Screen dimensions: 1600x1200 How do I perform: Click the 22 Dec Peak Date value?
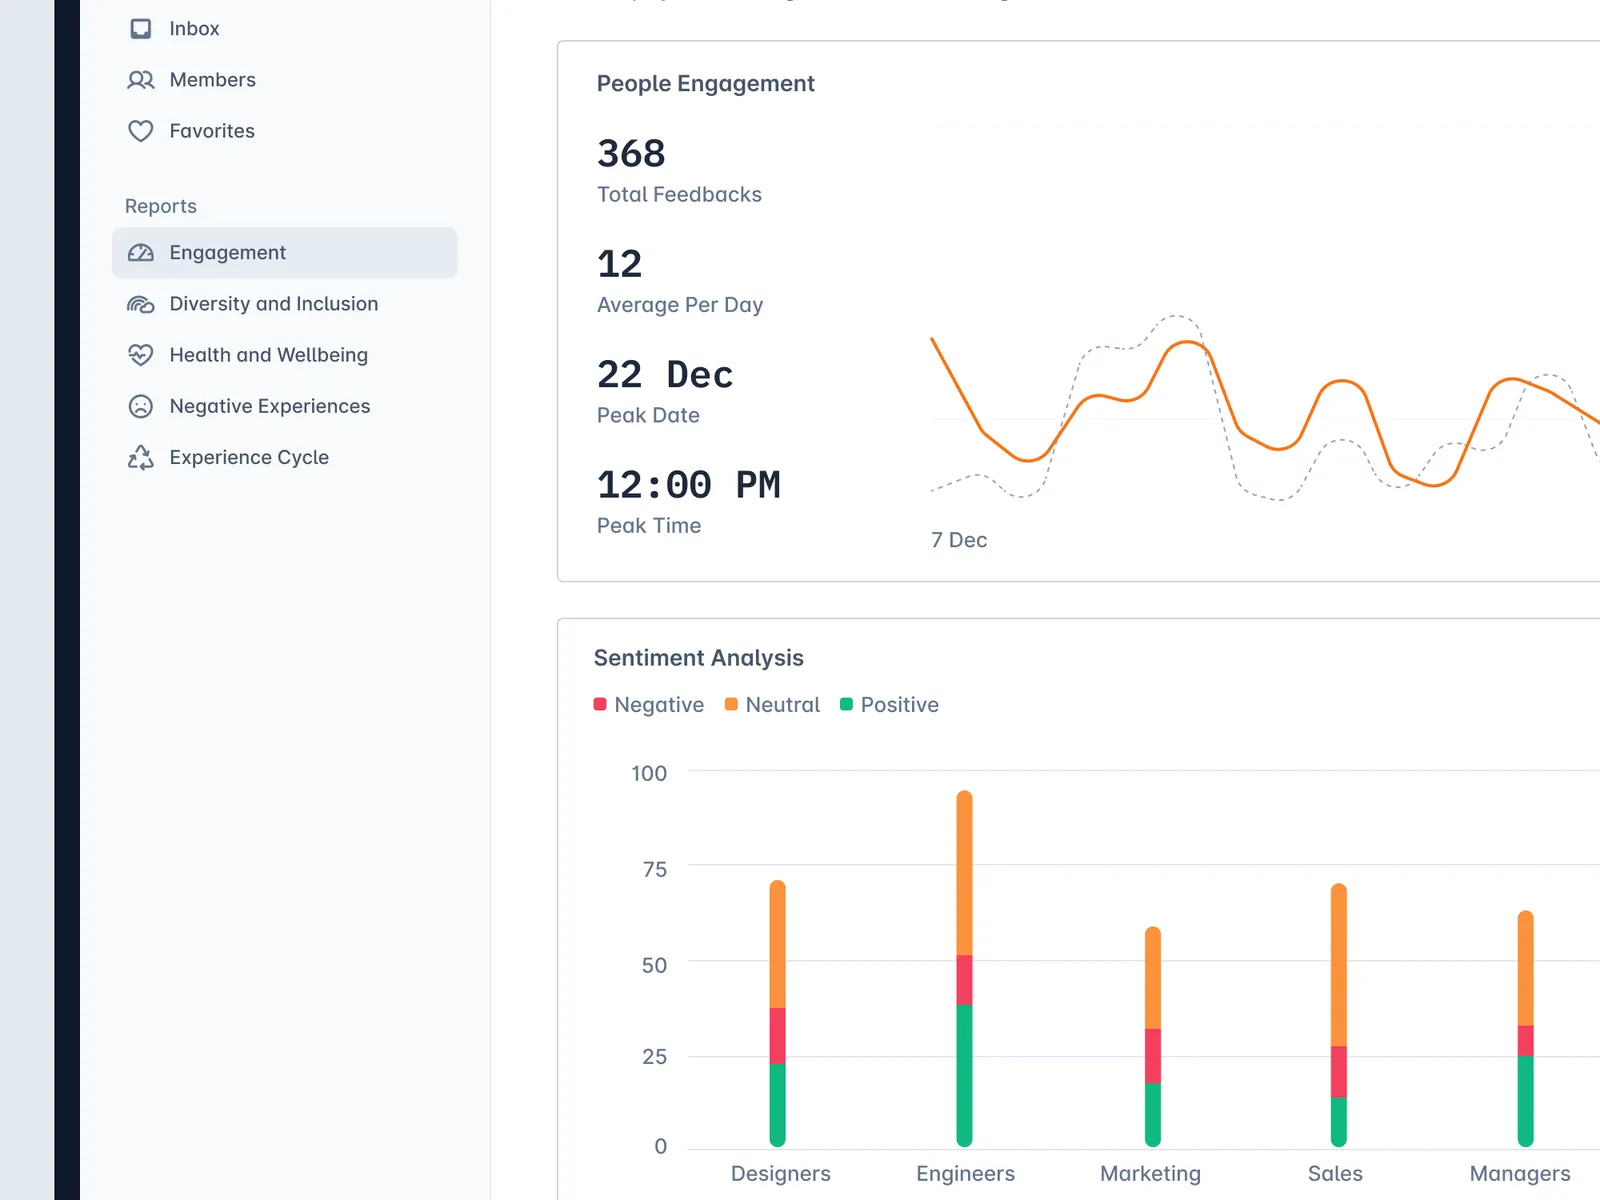[x=665, y=375]
